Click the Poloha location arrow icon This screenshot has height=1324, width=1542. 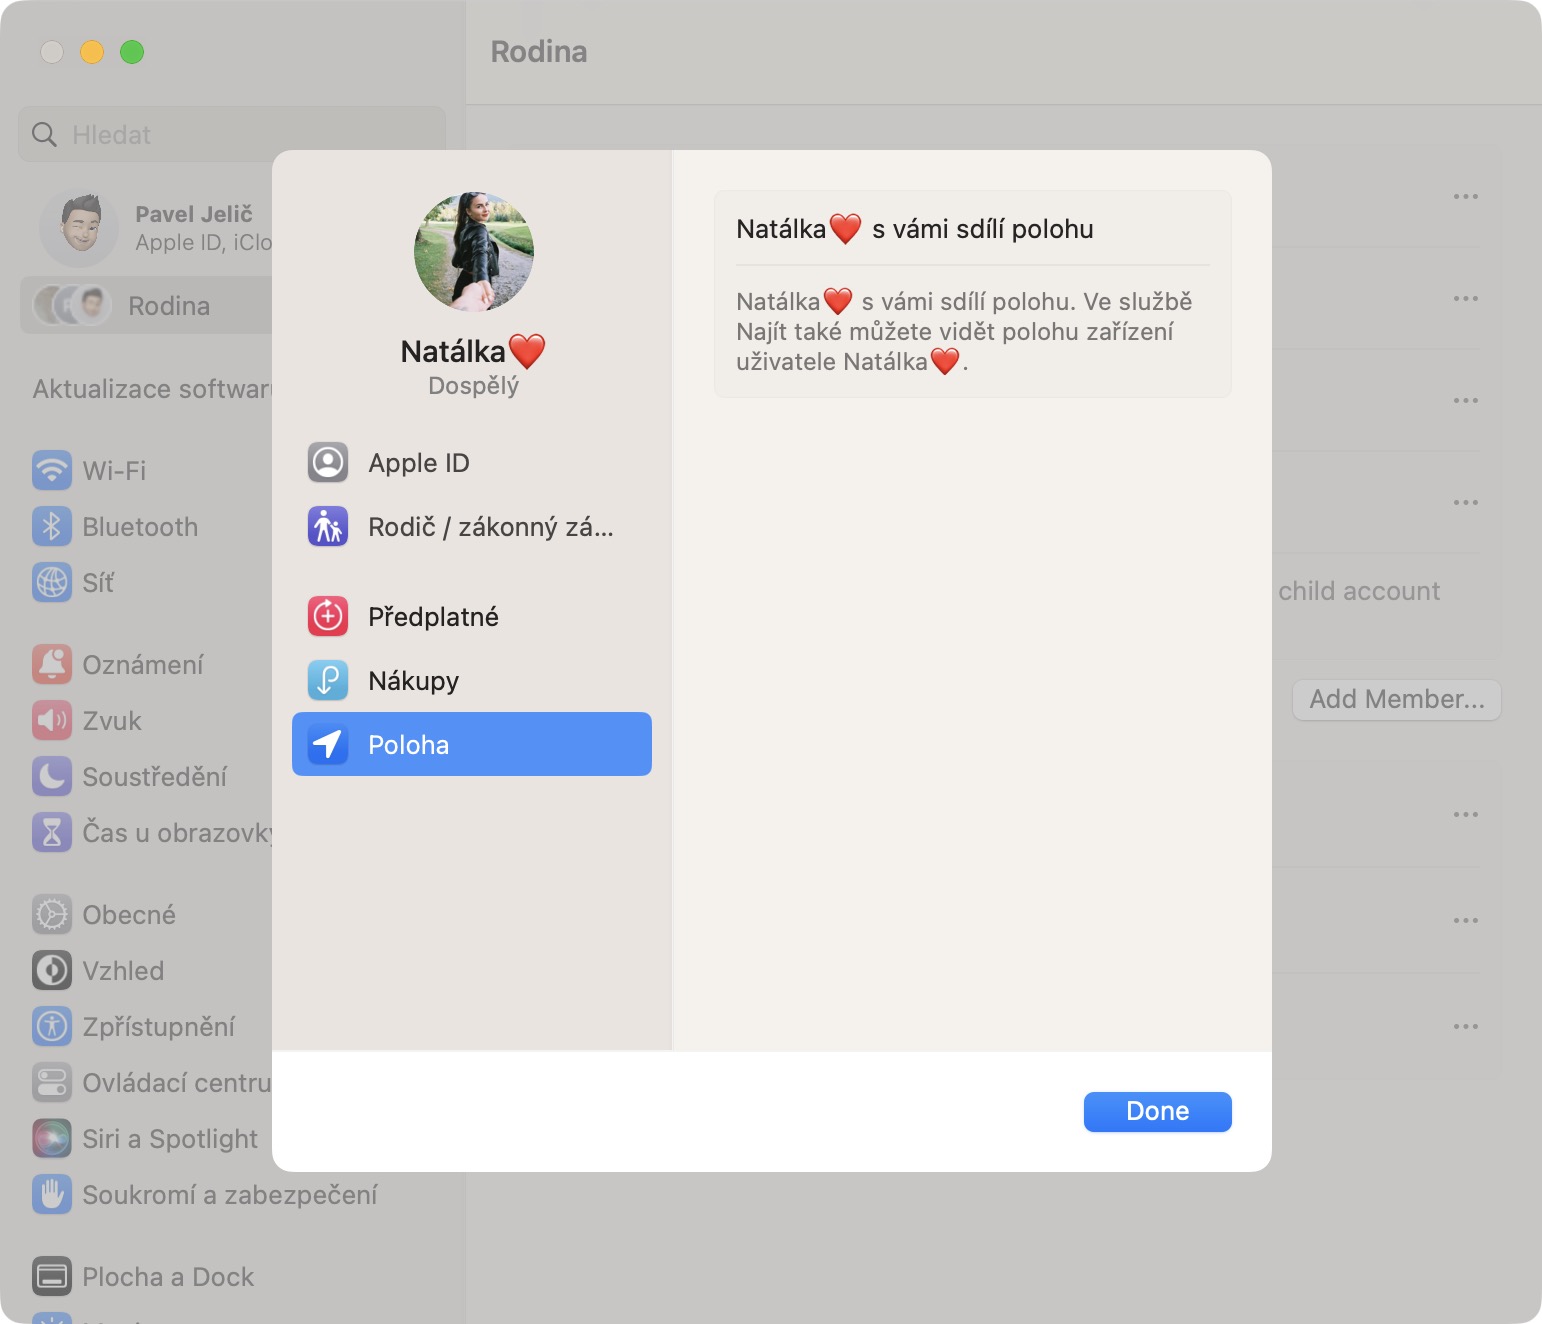(x=328, y=744)
